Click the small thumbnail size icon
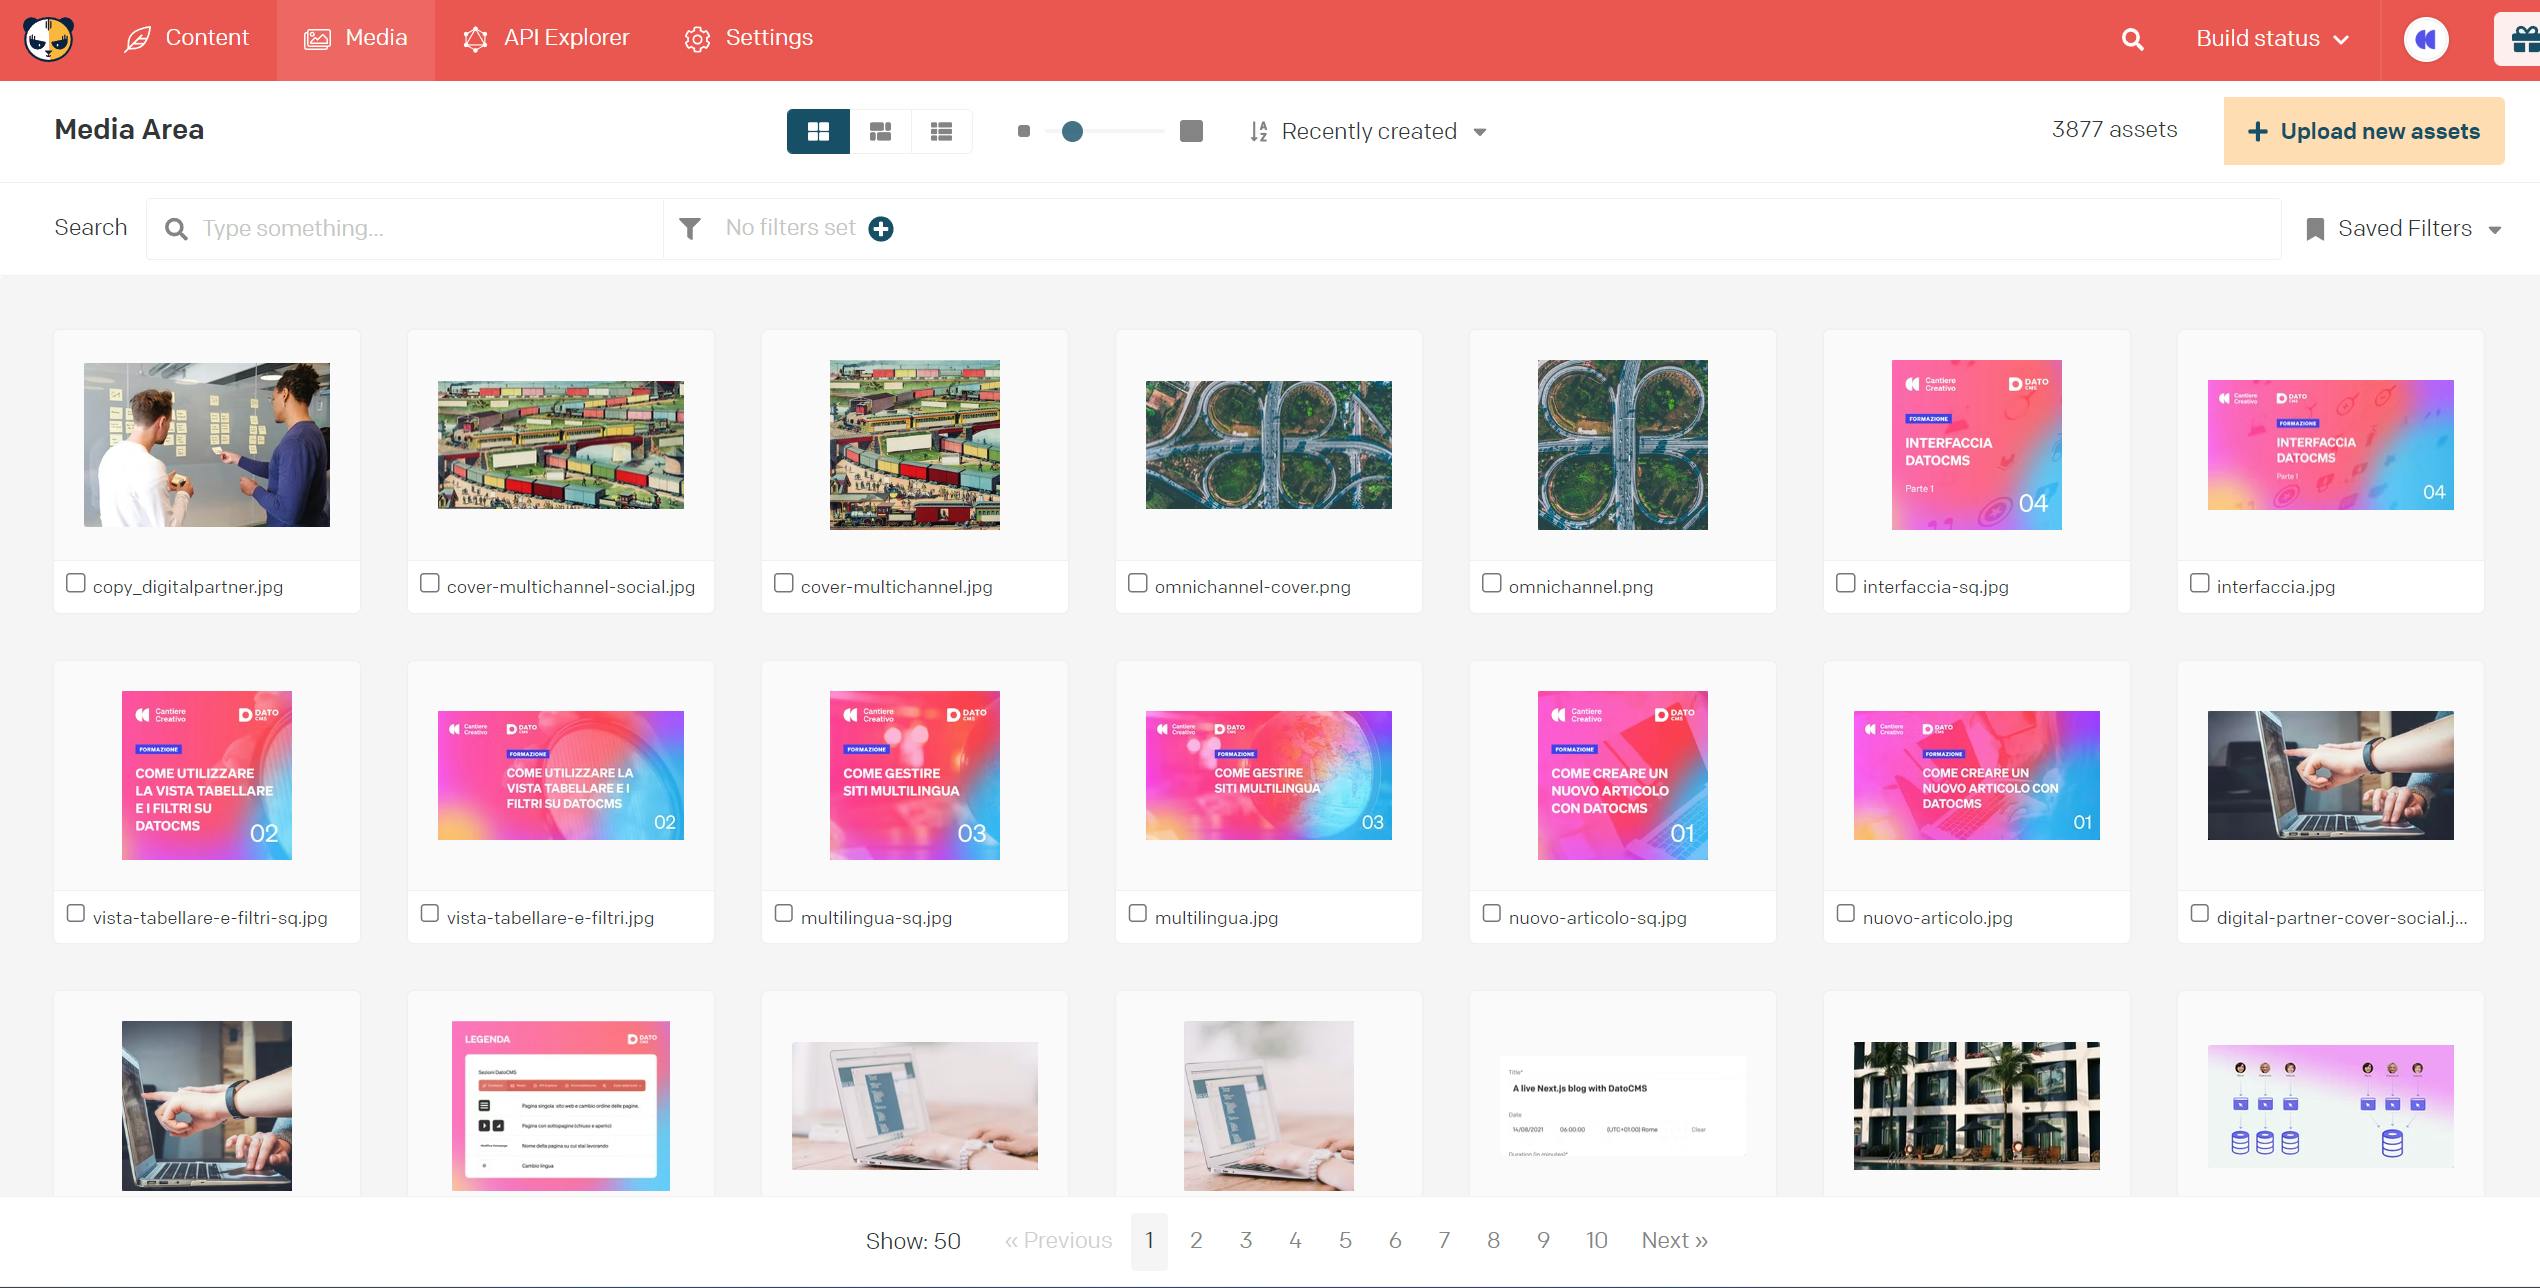This screenshot has height=1288, width=2540. [1023, 131]
